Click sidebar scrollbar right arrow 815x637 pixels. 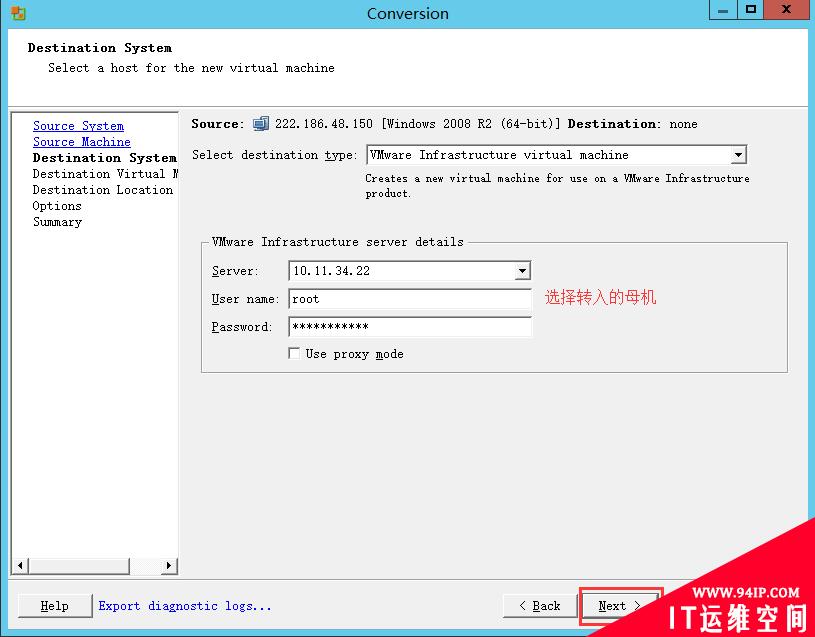point(168,565)
